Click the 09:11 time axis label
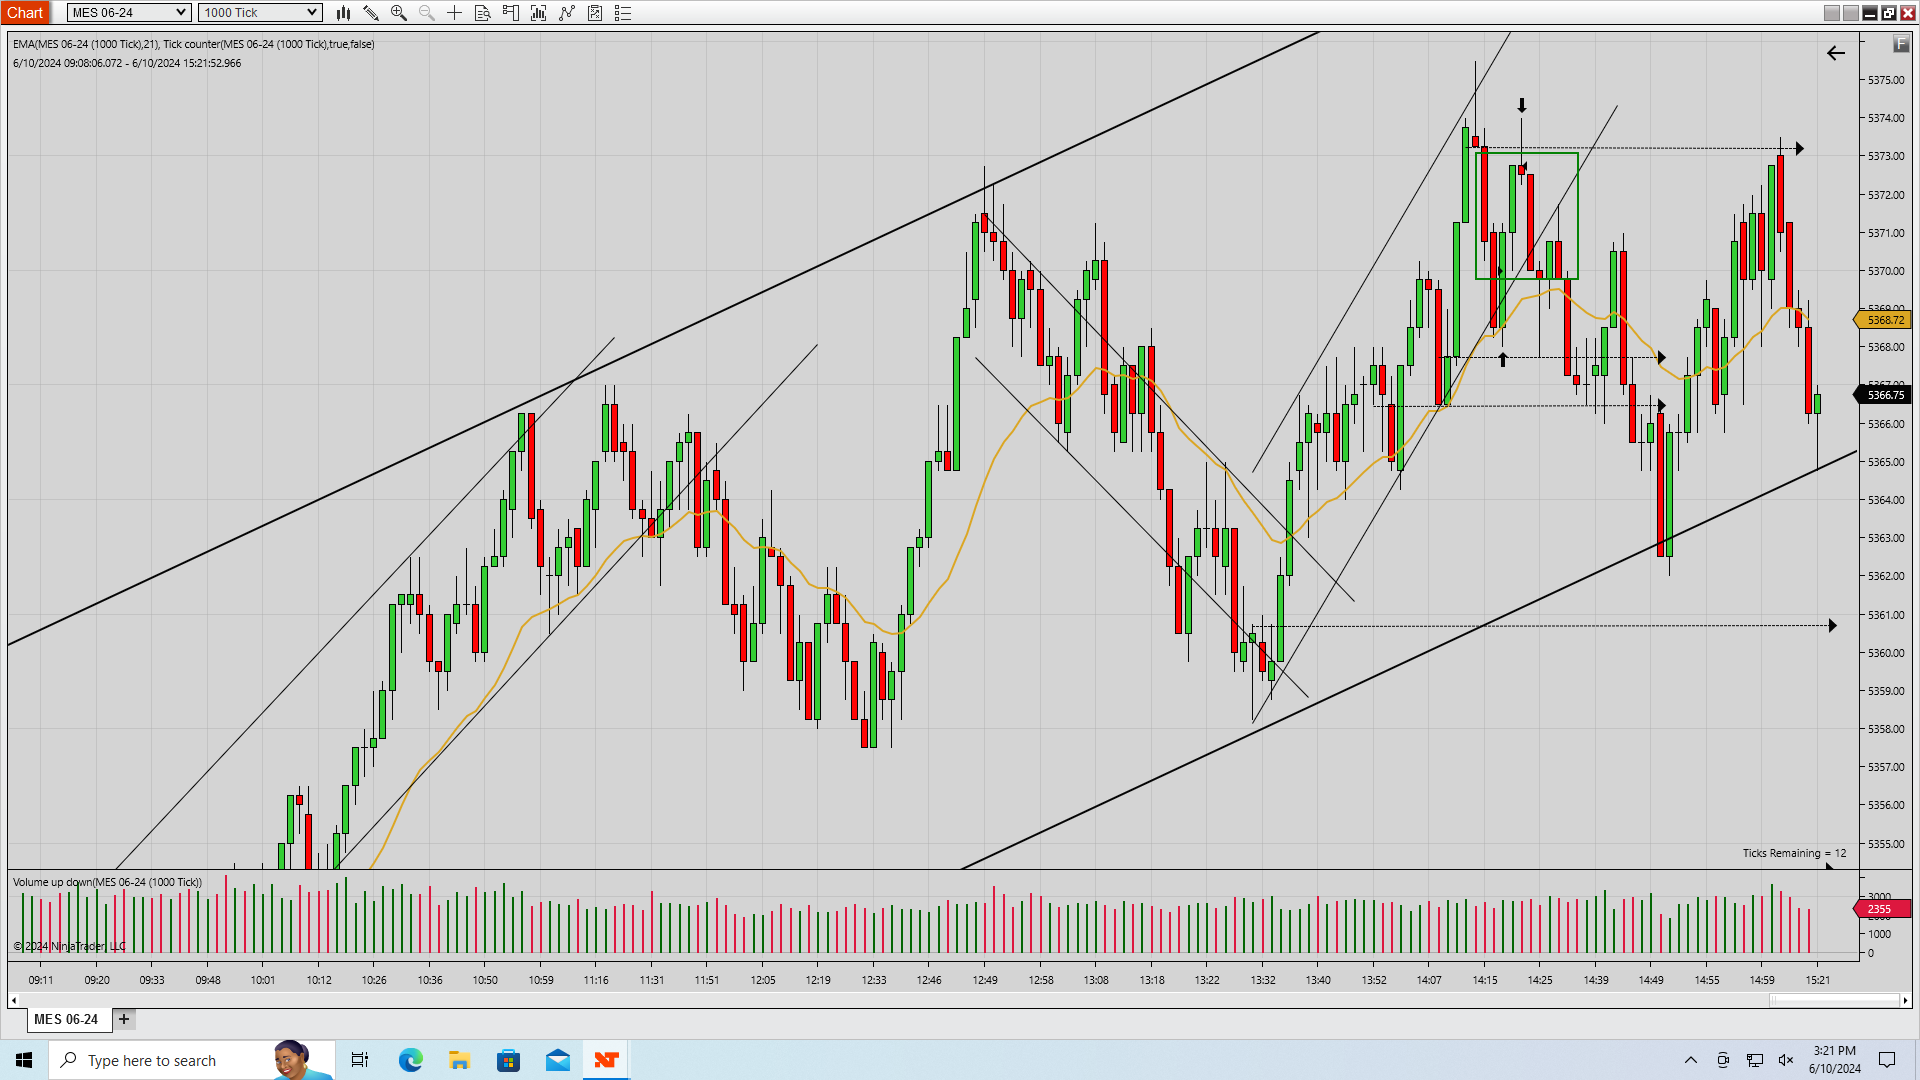The height and width of the screenshot is (1080, 1920). tap(41, 980)
